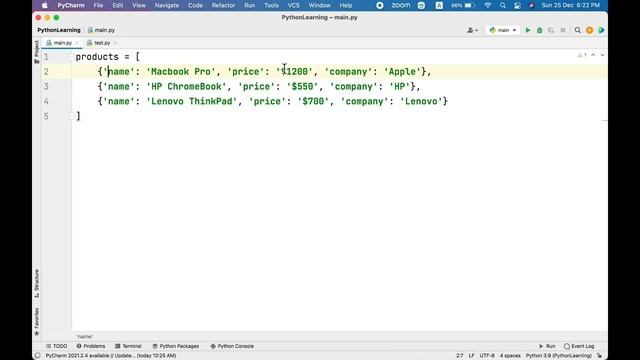Change the LF line separator setting
The image size is (640, 360).
tap(471, 356)
